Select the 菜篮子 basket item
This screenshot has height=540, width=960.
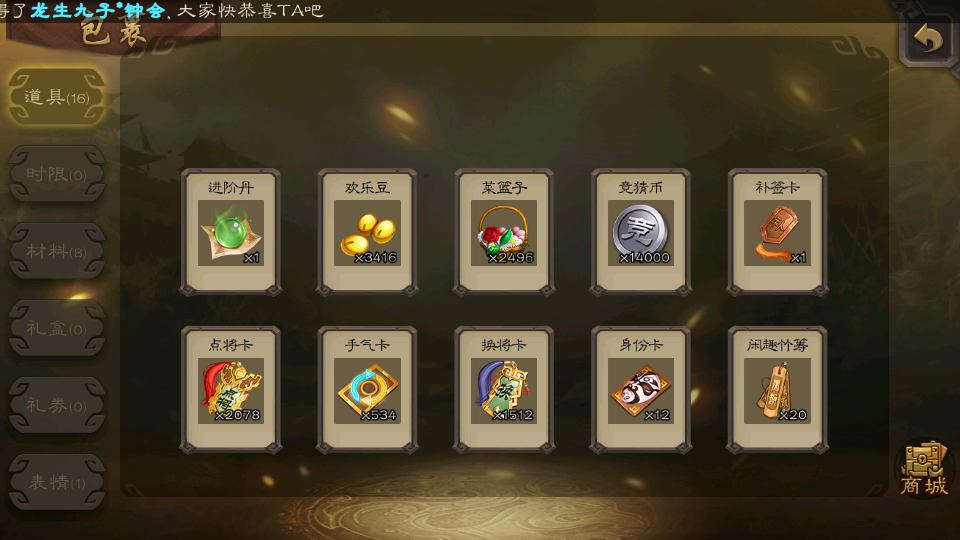tap(504, 232)
